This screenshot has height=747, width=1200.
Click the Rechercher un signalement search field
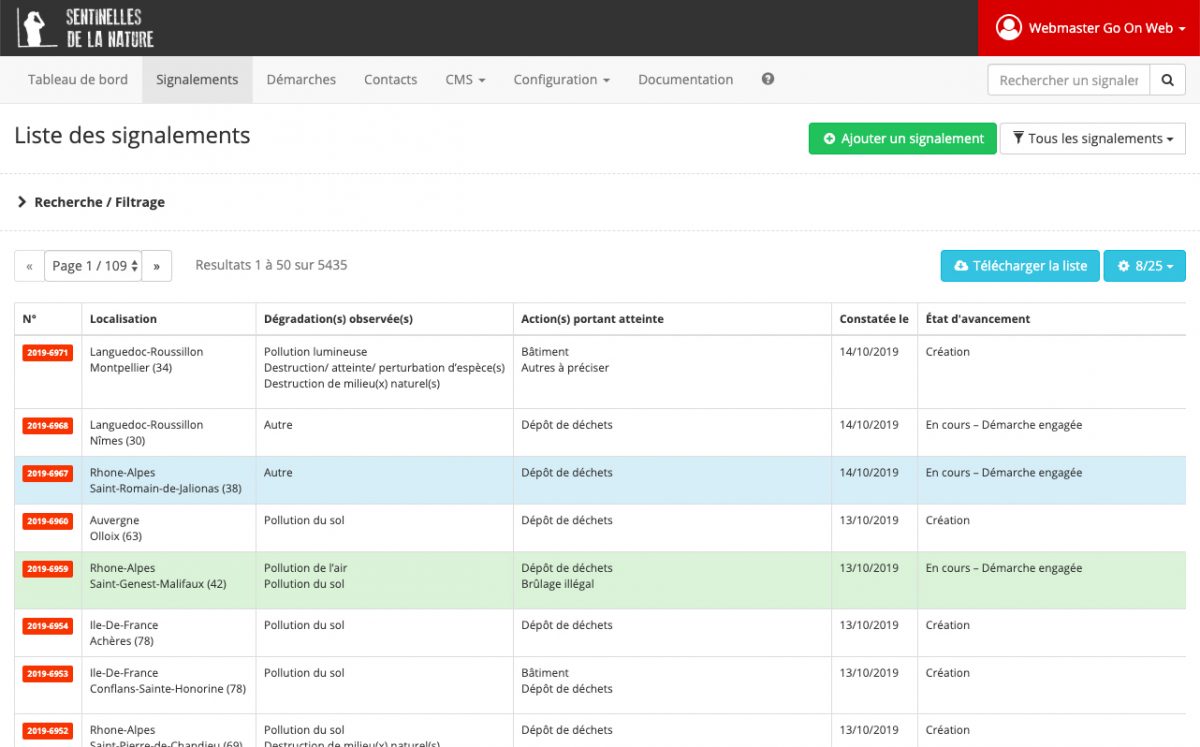(x=1068, y=80)
